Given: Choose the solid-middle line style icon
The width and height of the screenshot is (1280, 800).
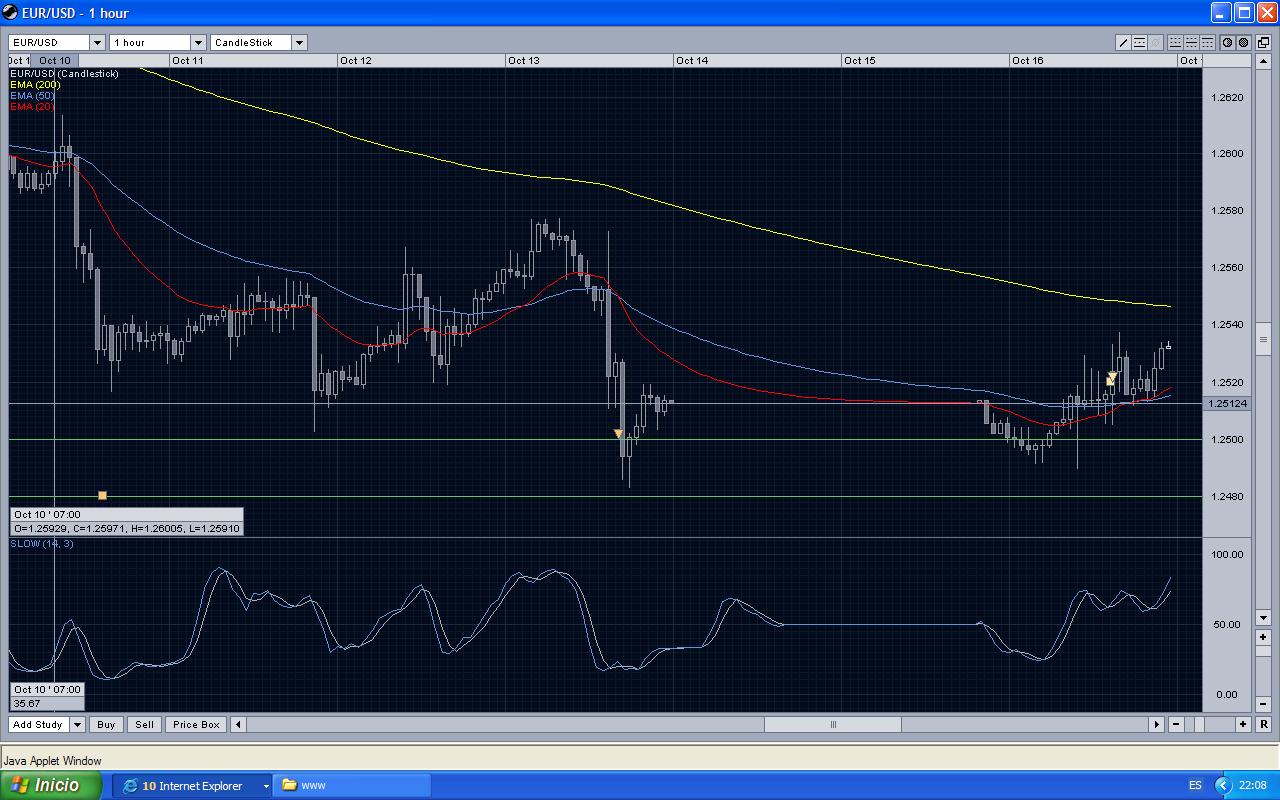Looking at the screenshot, I should pos(1191,43).
